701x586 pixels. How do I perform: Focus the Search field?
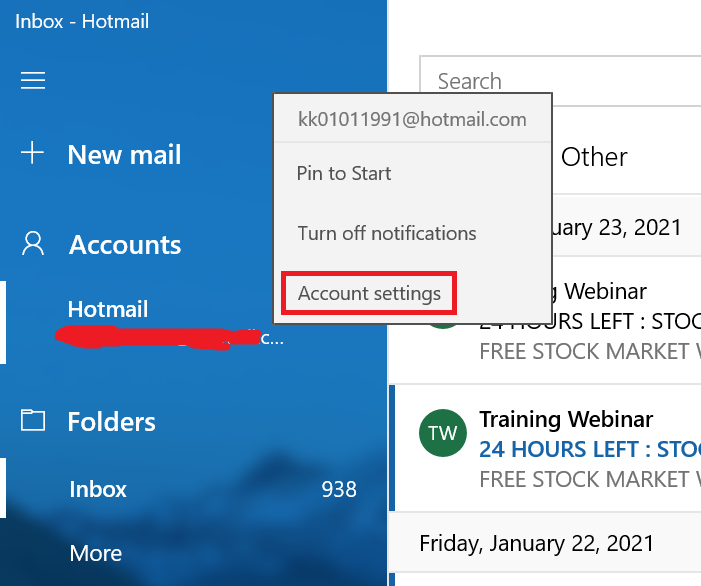click(561, 81)
